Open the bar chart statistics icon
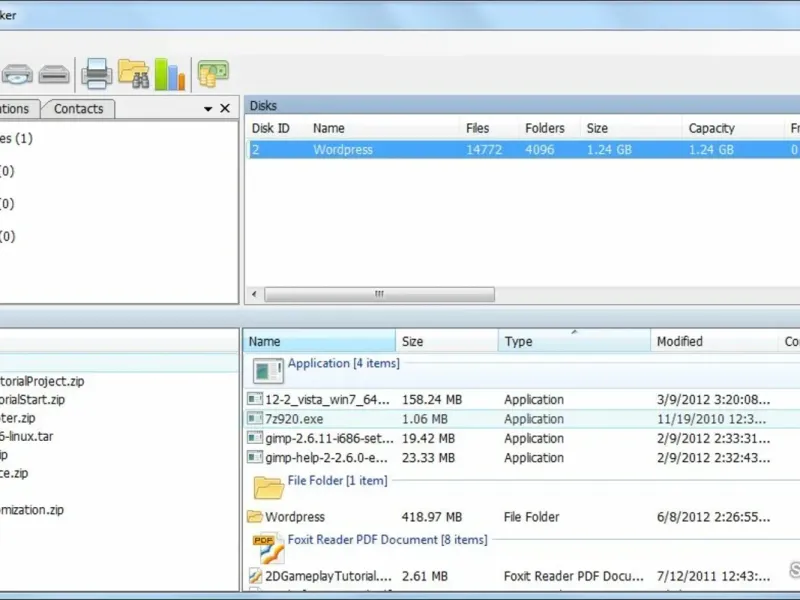The image size is (800, 600). (x=169, y=74)
